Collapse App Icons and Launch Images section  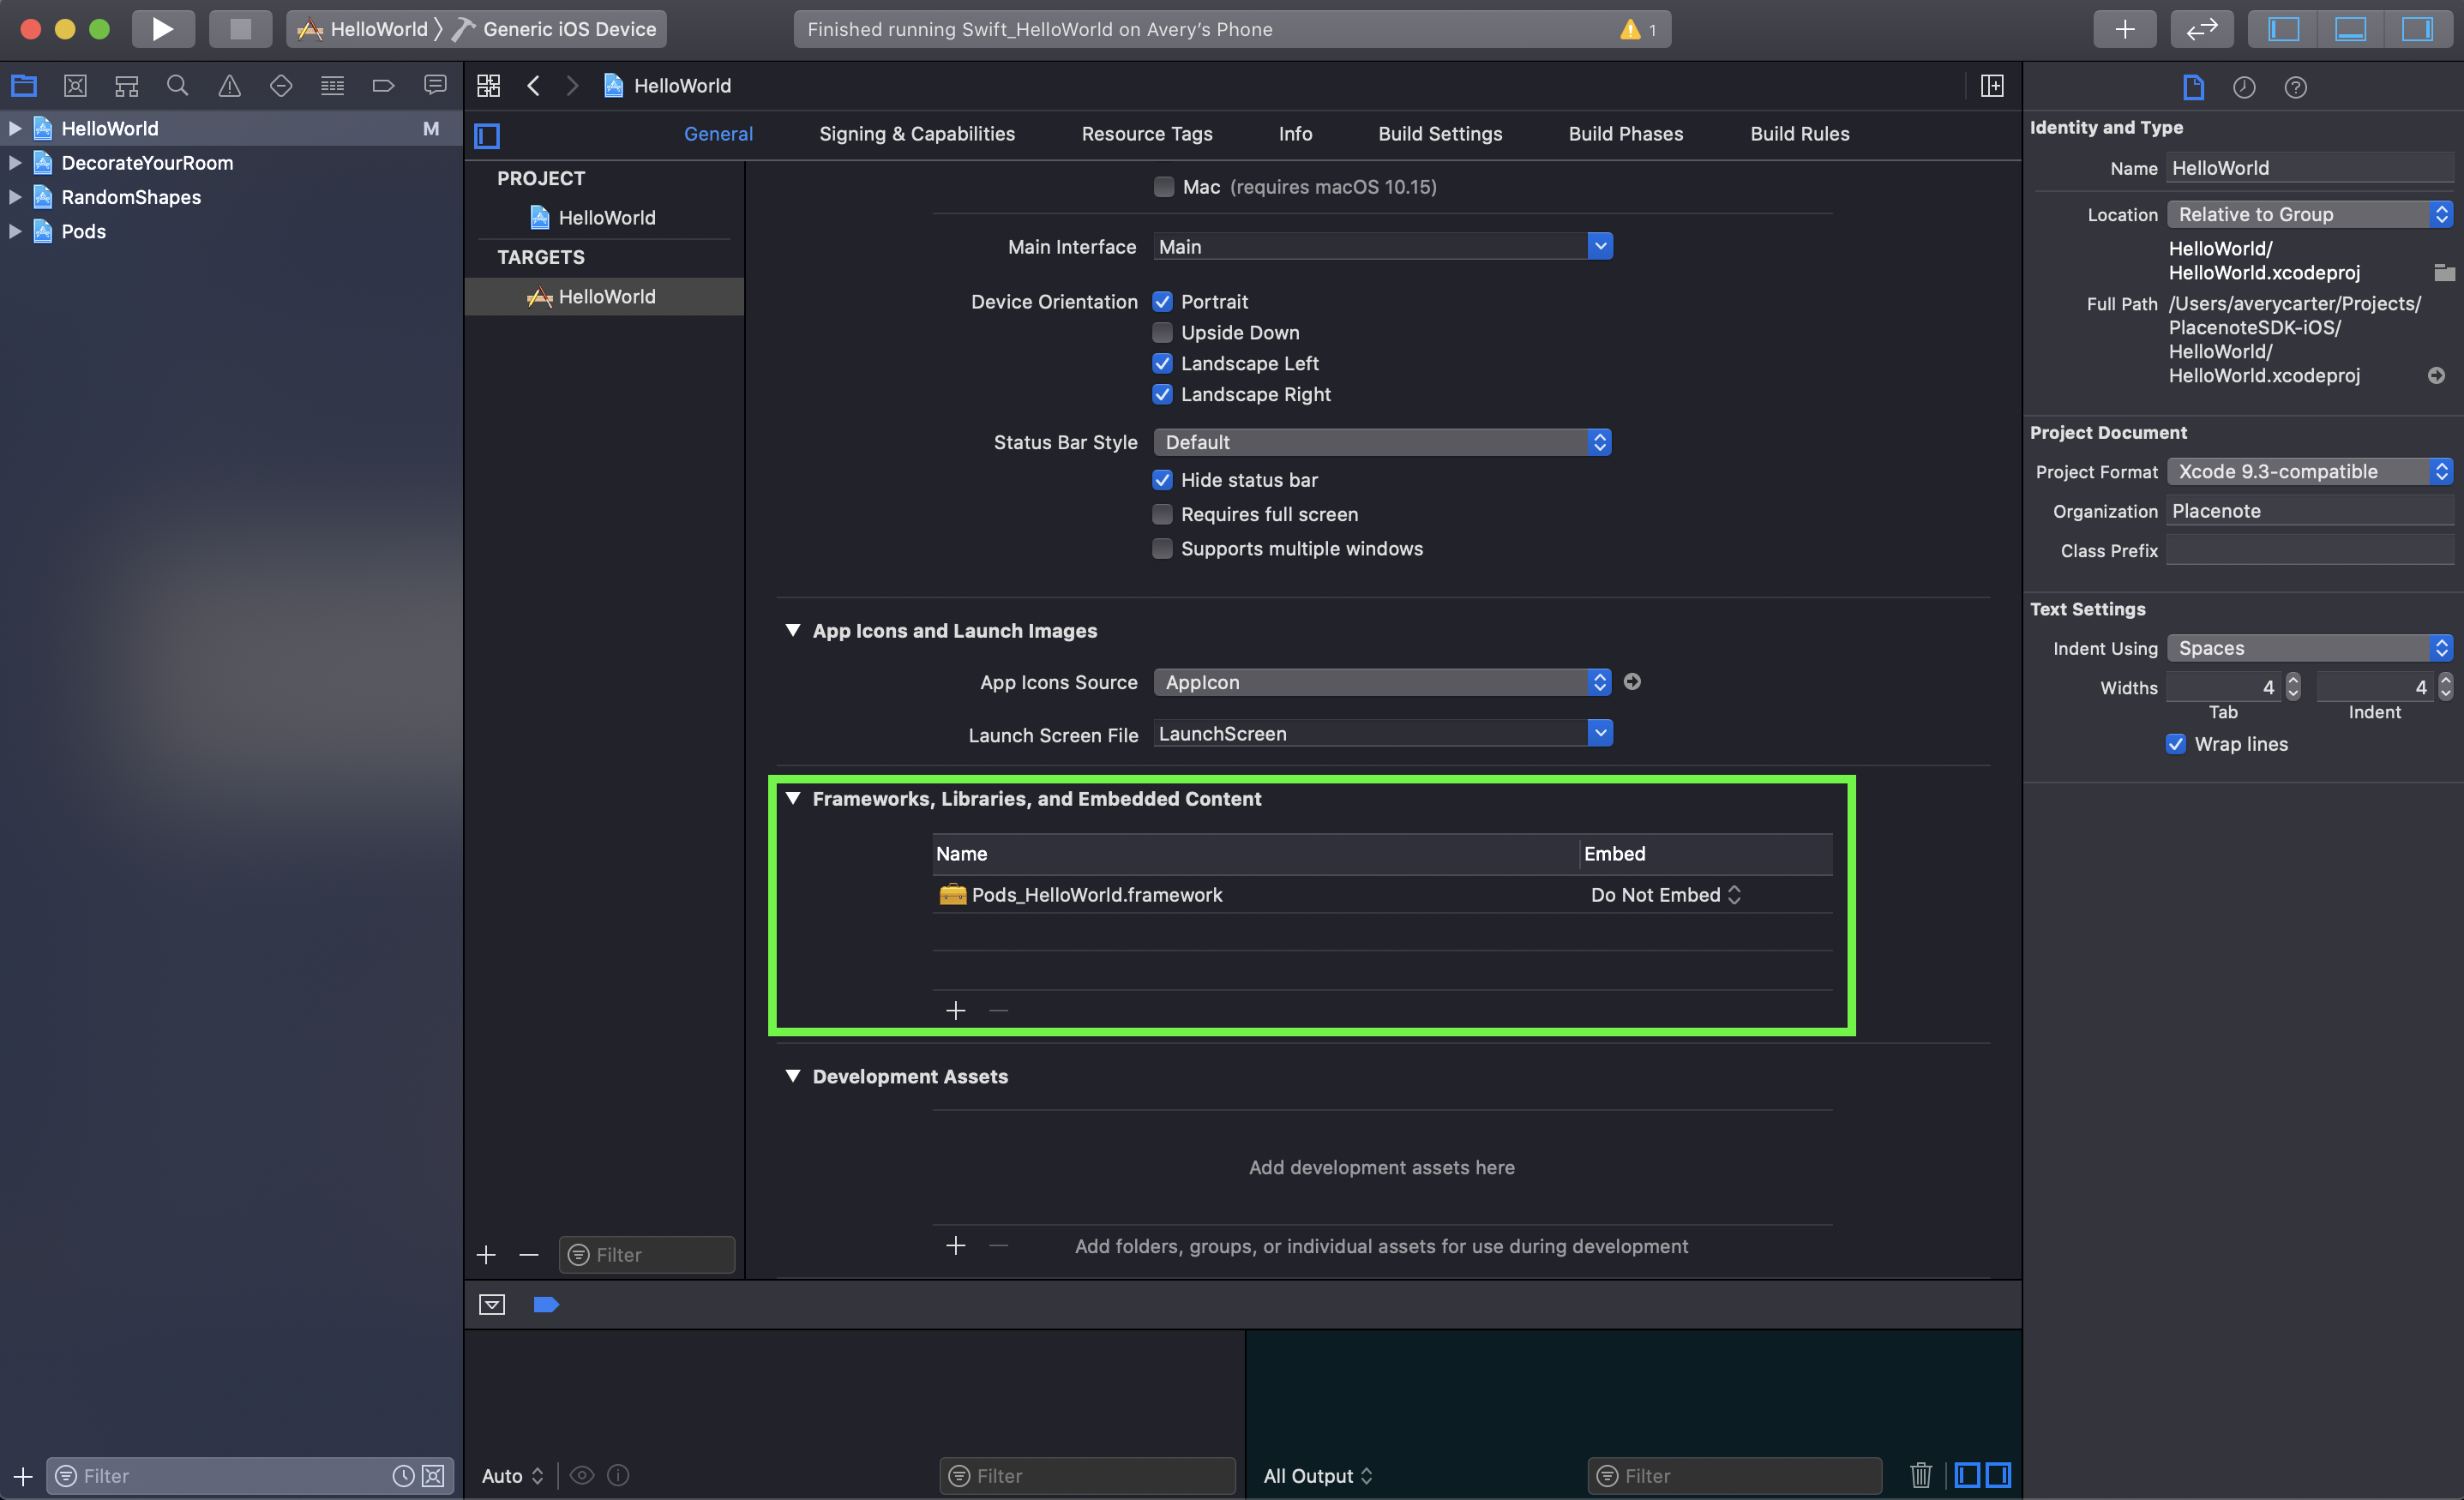pos(793,630)
